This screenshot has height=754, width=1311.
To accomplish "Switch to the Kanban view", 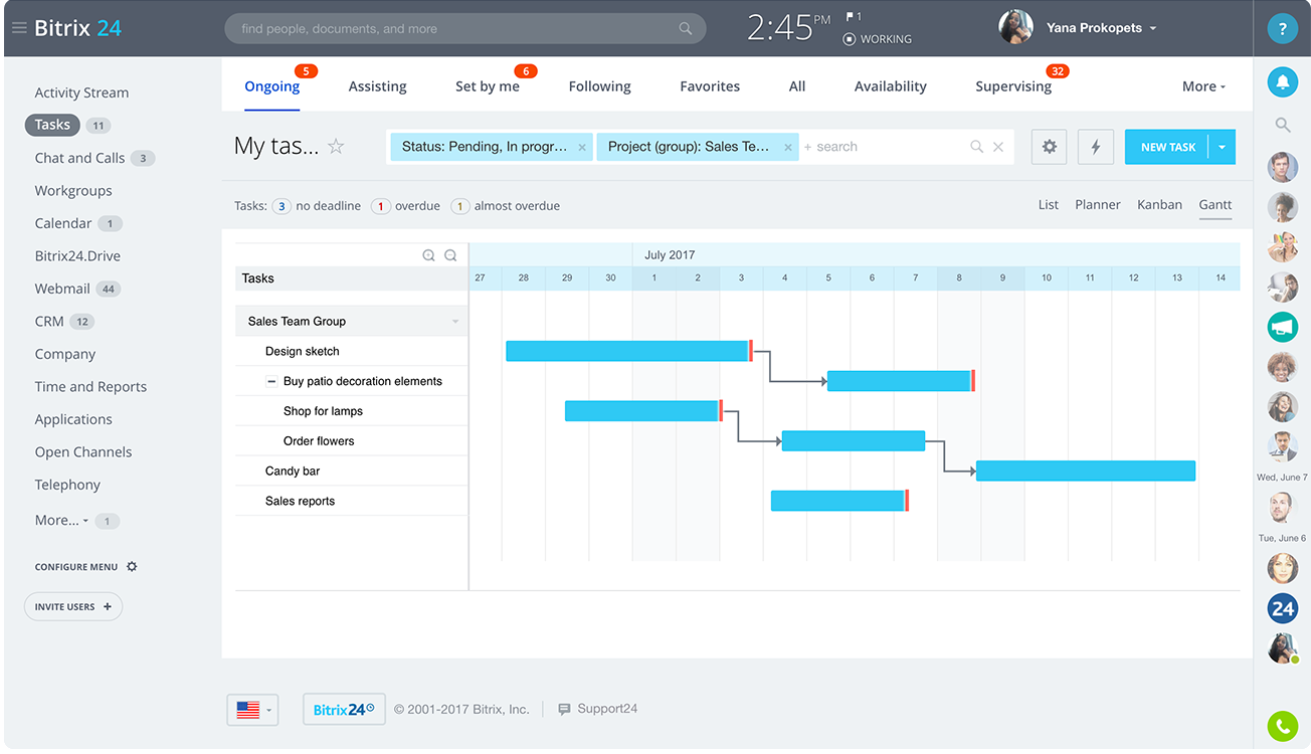I will tap(1159, 204).
